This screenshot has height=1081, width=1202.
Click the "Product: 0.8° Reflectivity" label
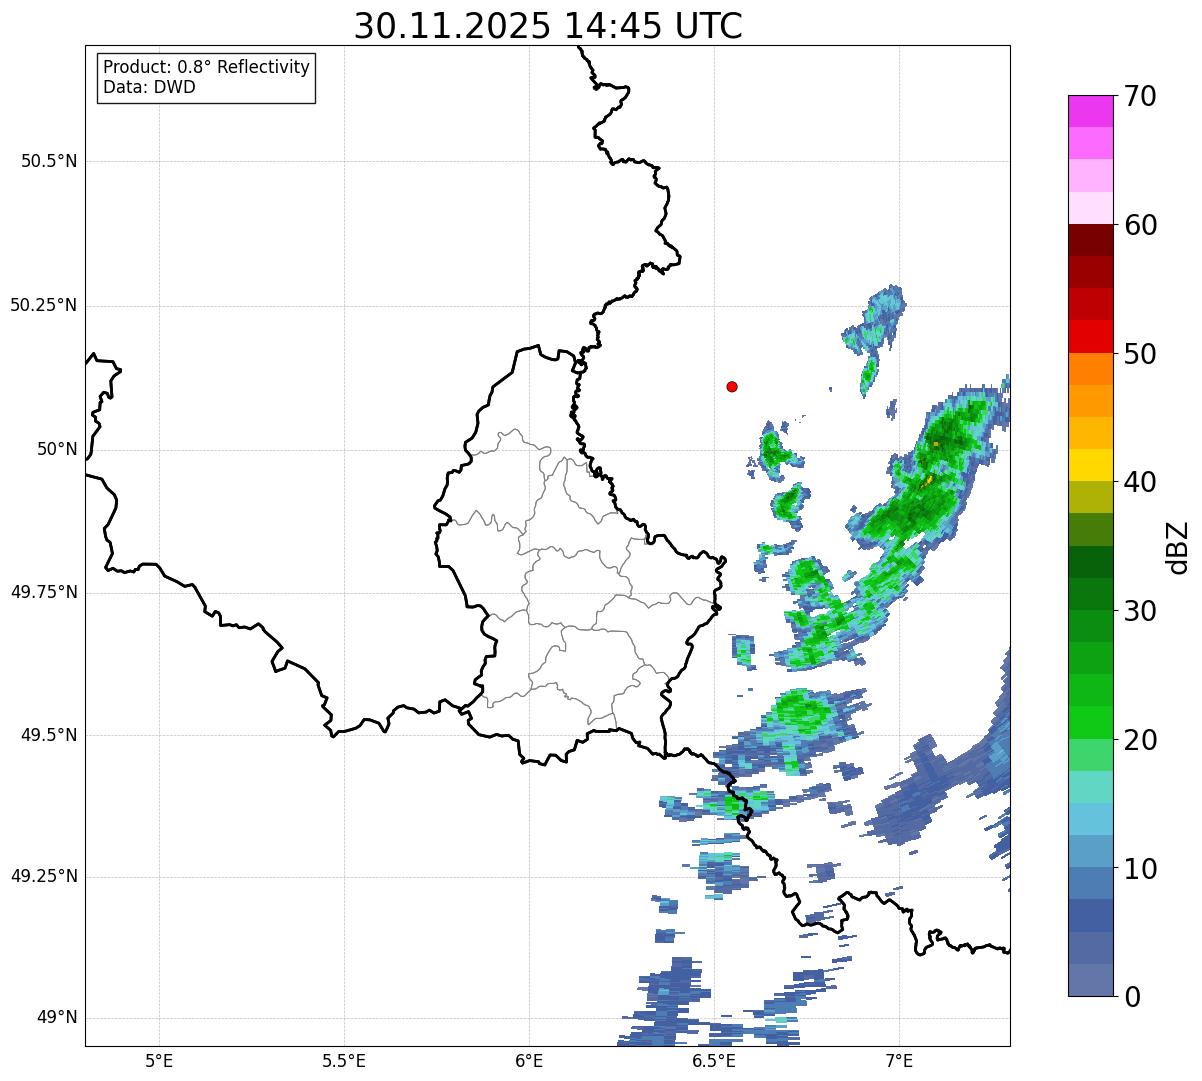tap(207, 67)
